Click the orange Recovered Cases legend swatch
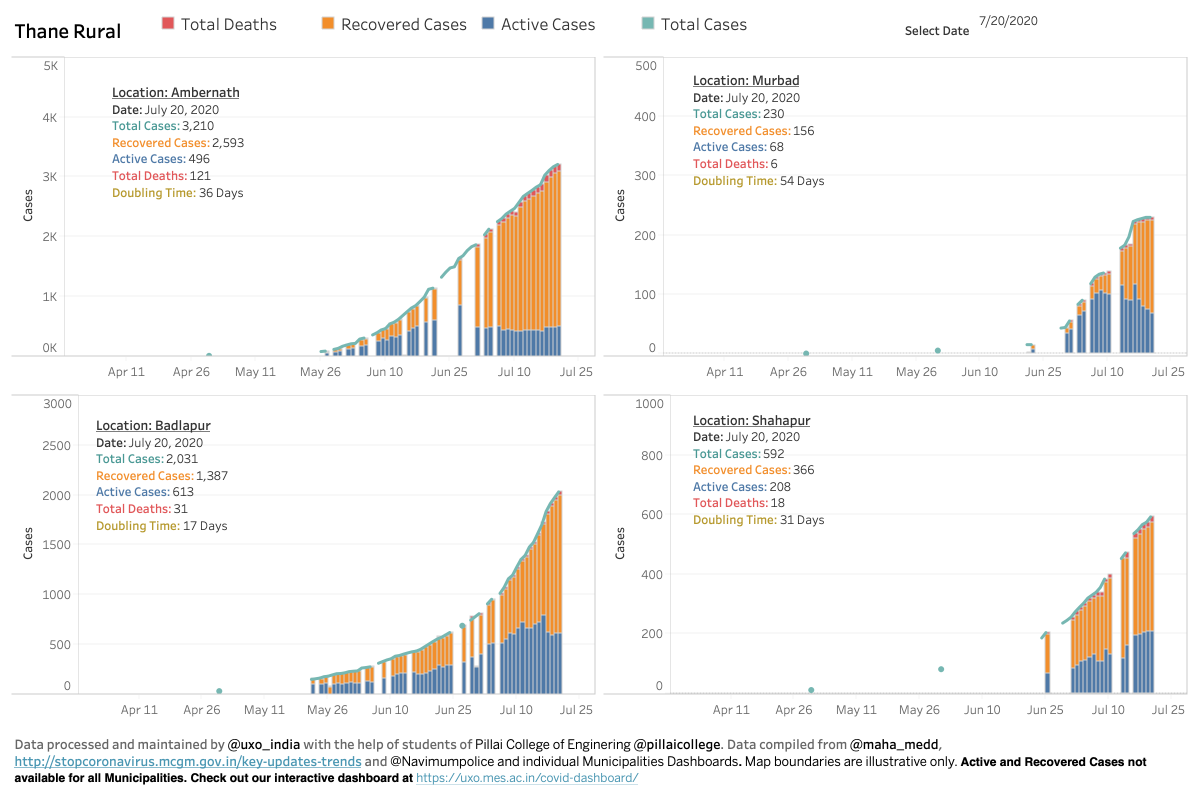Viewport: 1200px width, 800px height. click(x=327, y=24)
